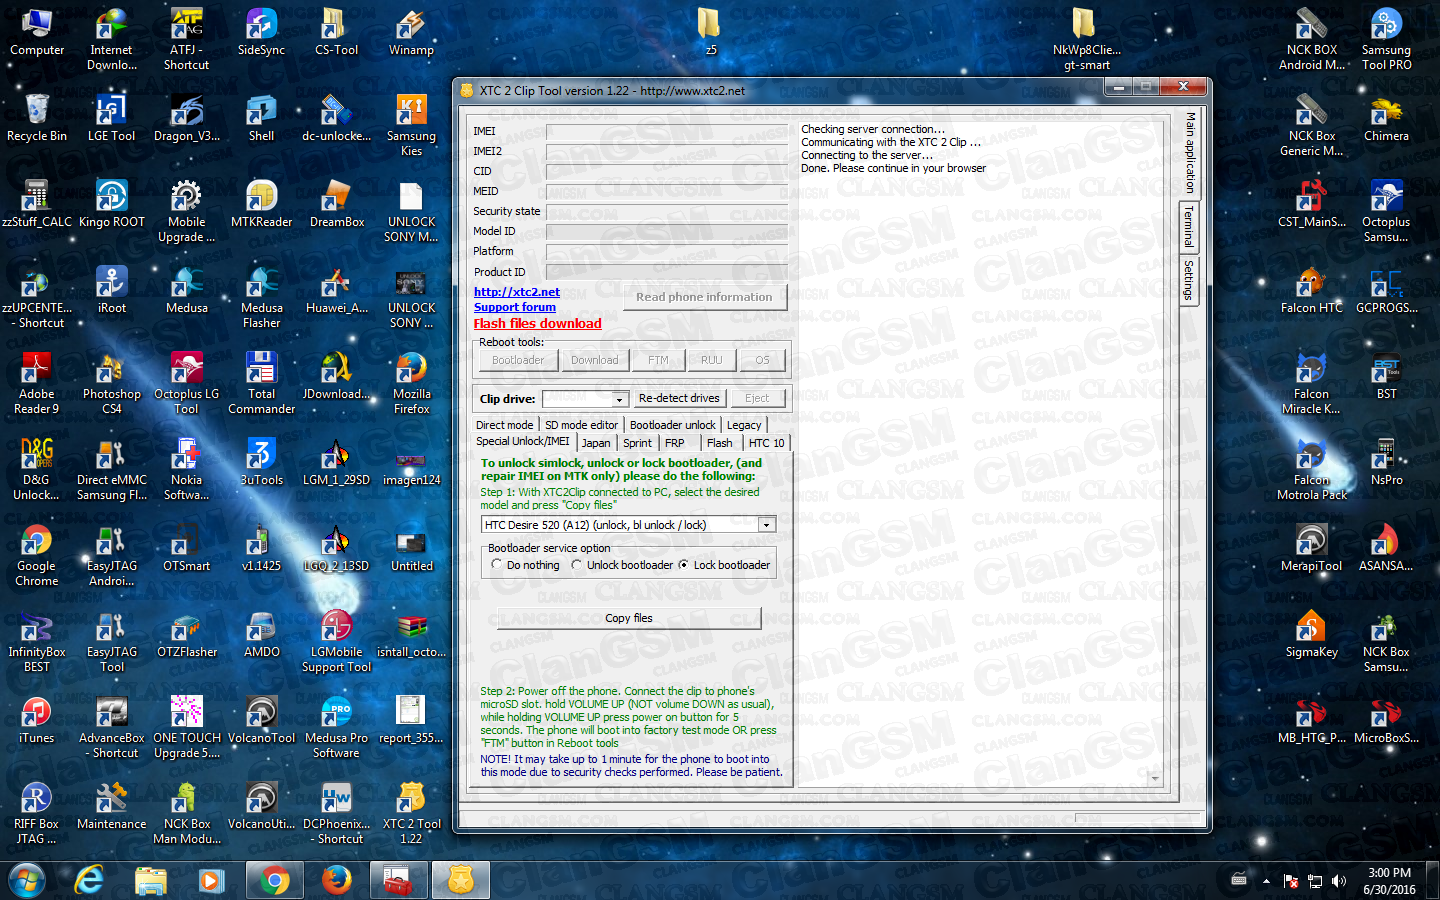Open the Total Commander desktop icon
1440x900 pixels.
pyautogui.click(x=261, y=383)
